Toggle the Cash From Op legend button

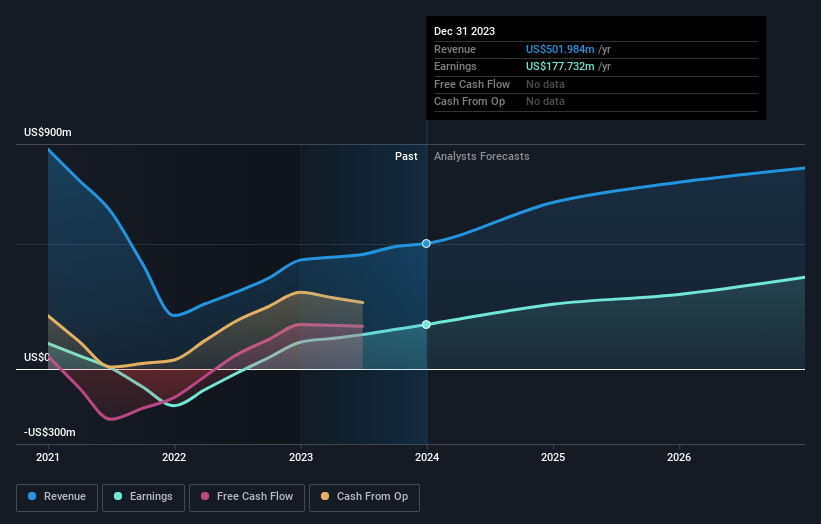pyautogui.click(x=364, y=497)
